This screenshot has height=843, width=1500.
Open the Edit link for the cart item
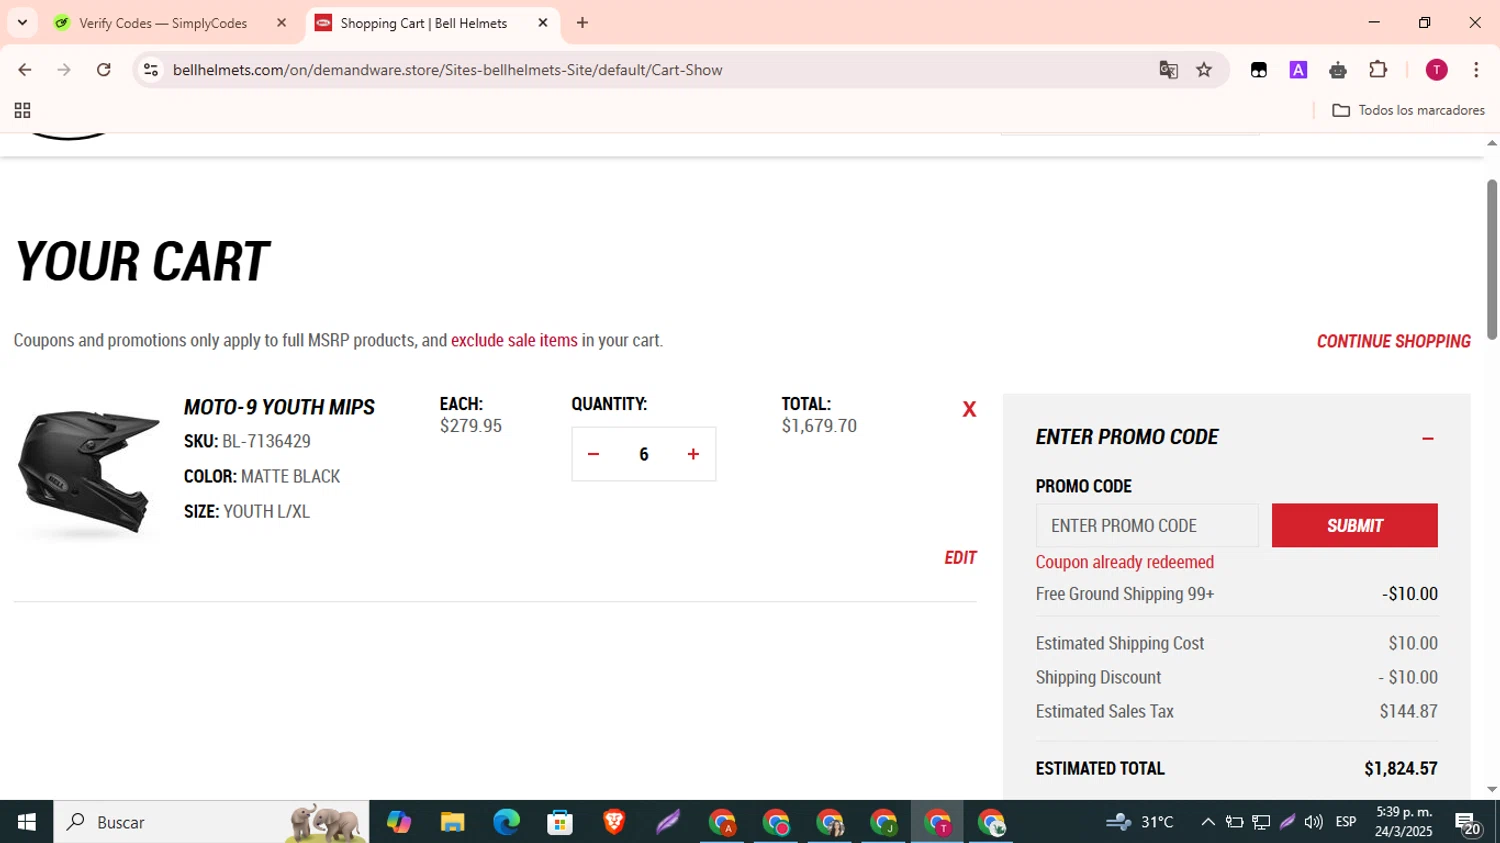click(x=960, y=558)
